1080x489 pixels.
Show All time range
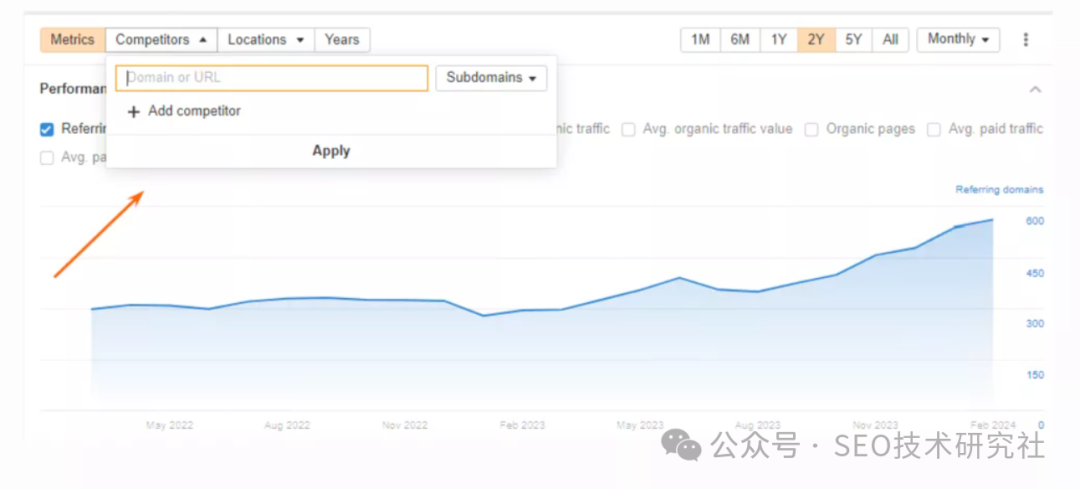pyautogui.click(x=891, y=40)
